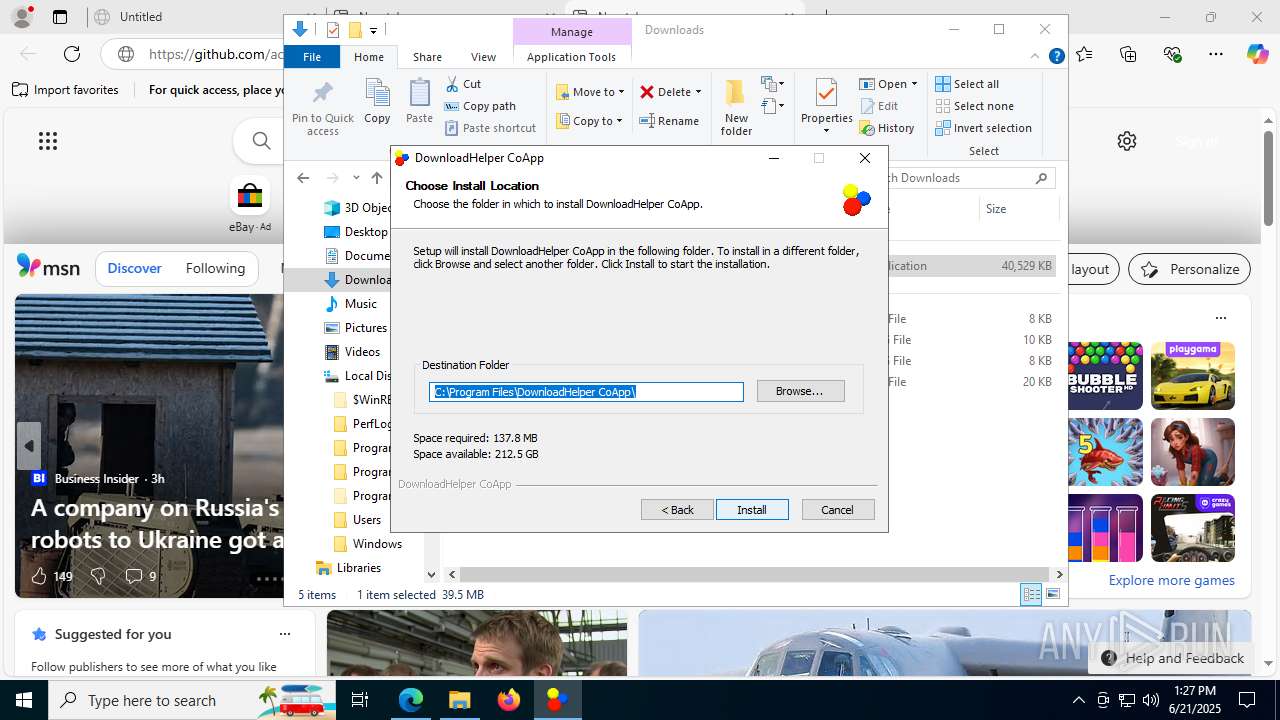Click History in the Open group
Viewport: 1280px width, 720px height.
click(887, 128)
